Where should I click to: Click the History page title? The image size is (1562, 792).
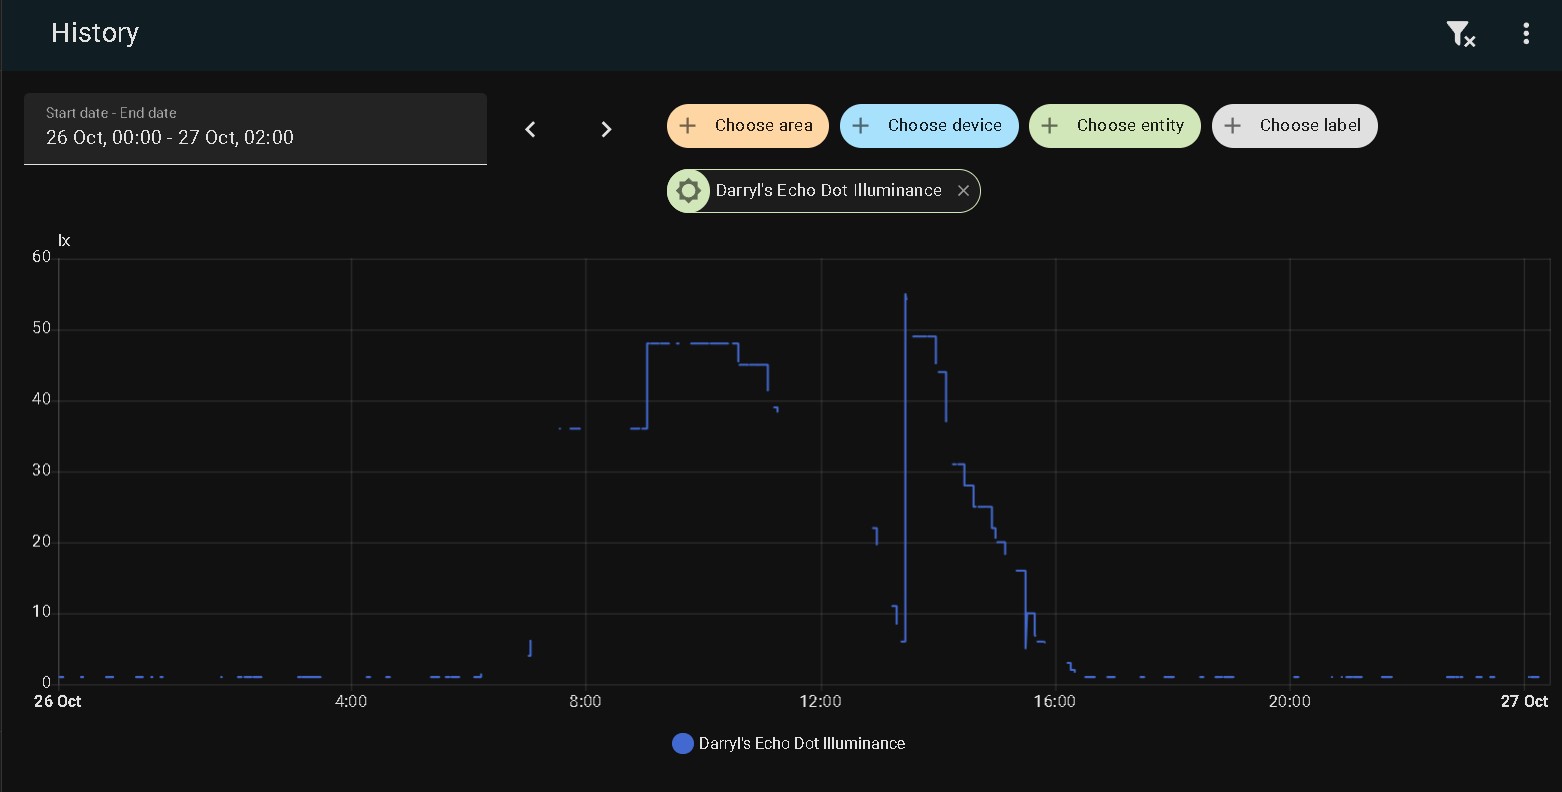(x=95, y=33)
